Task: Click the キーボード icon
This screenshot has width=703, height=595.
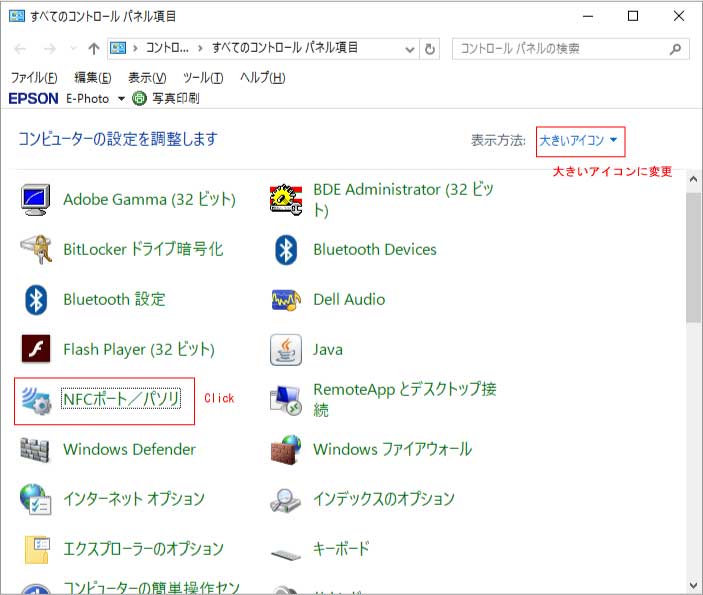Action: coord(286,554)
